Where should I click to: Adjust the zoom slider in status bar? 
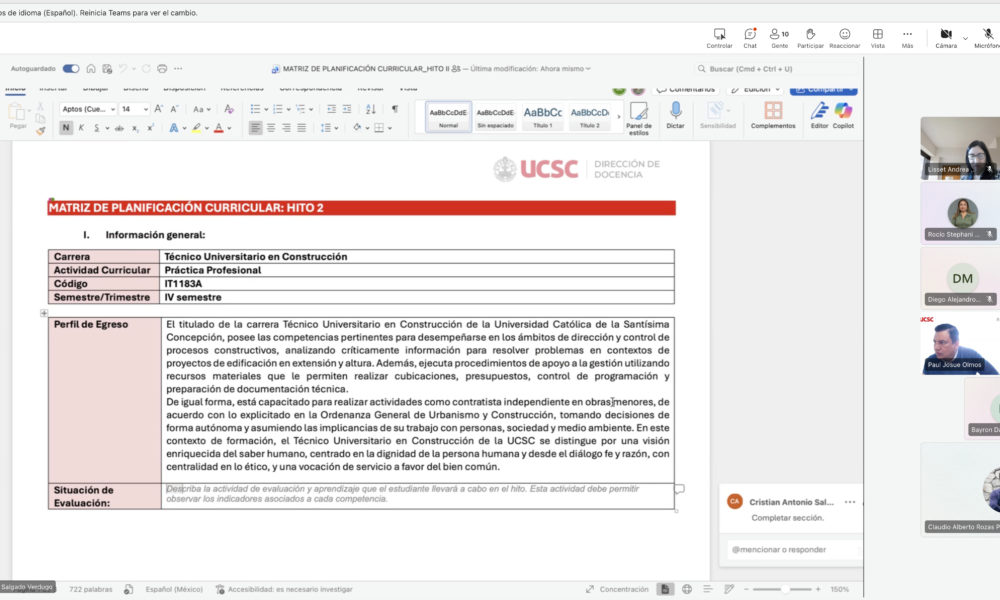[785, 589]
